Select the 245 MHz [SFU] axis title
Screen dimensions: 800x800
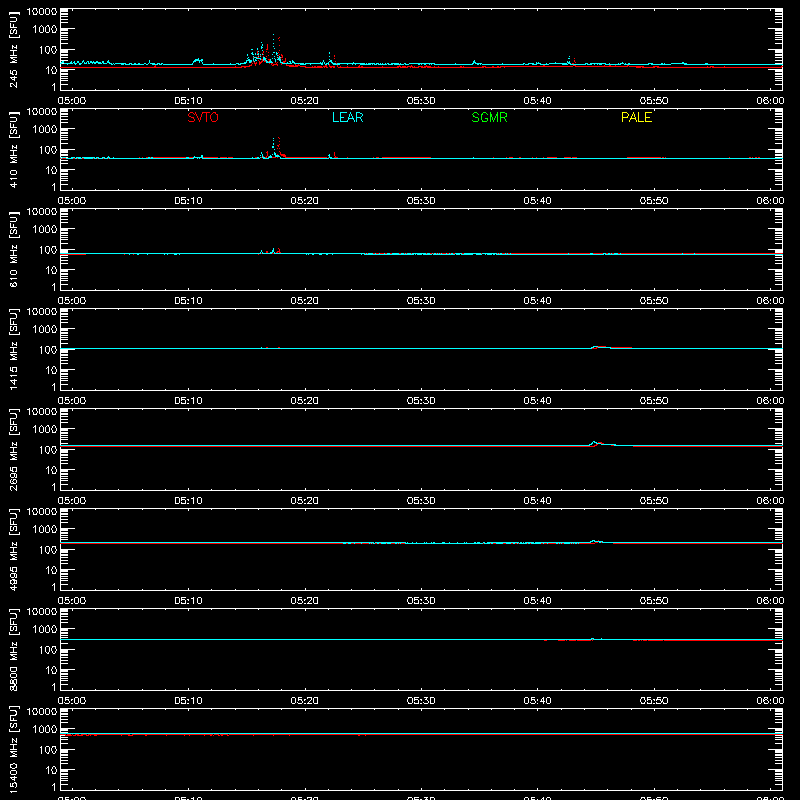click(14, 49)
